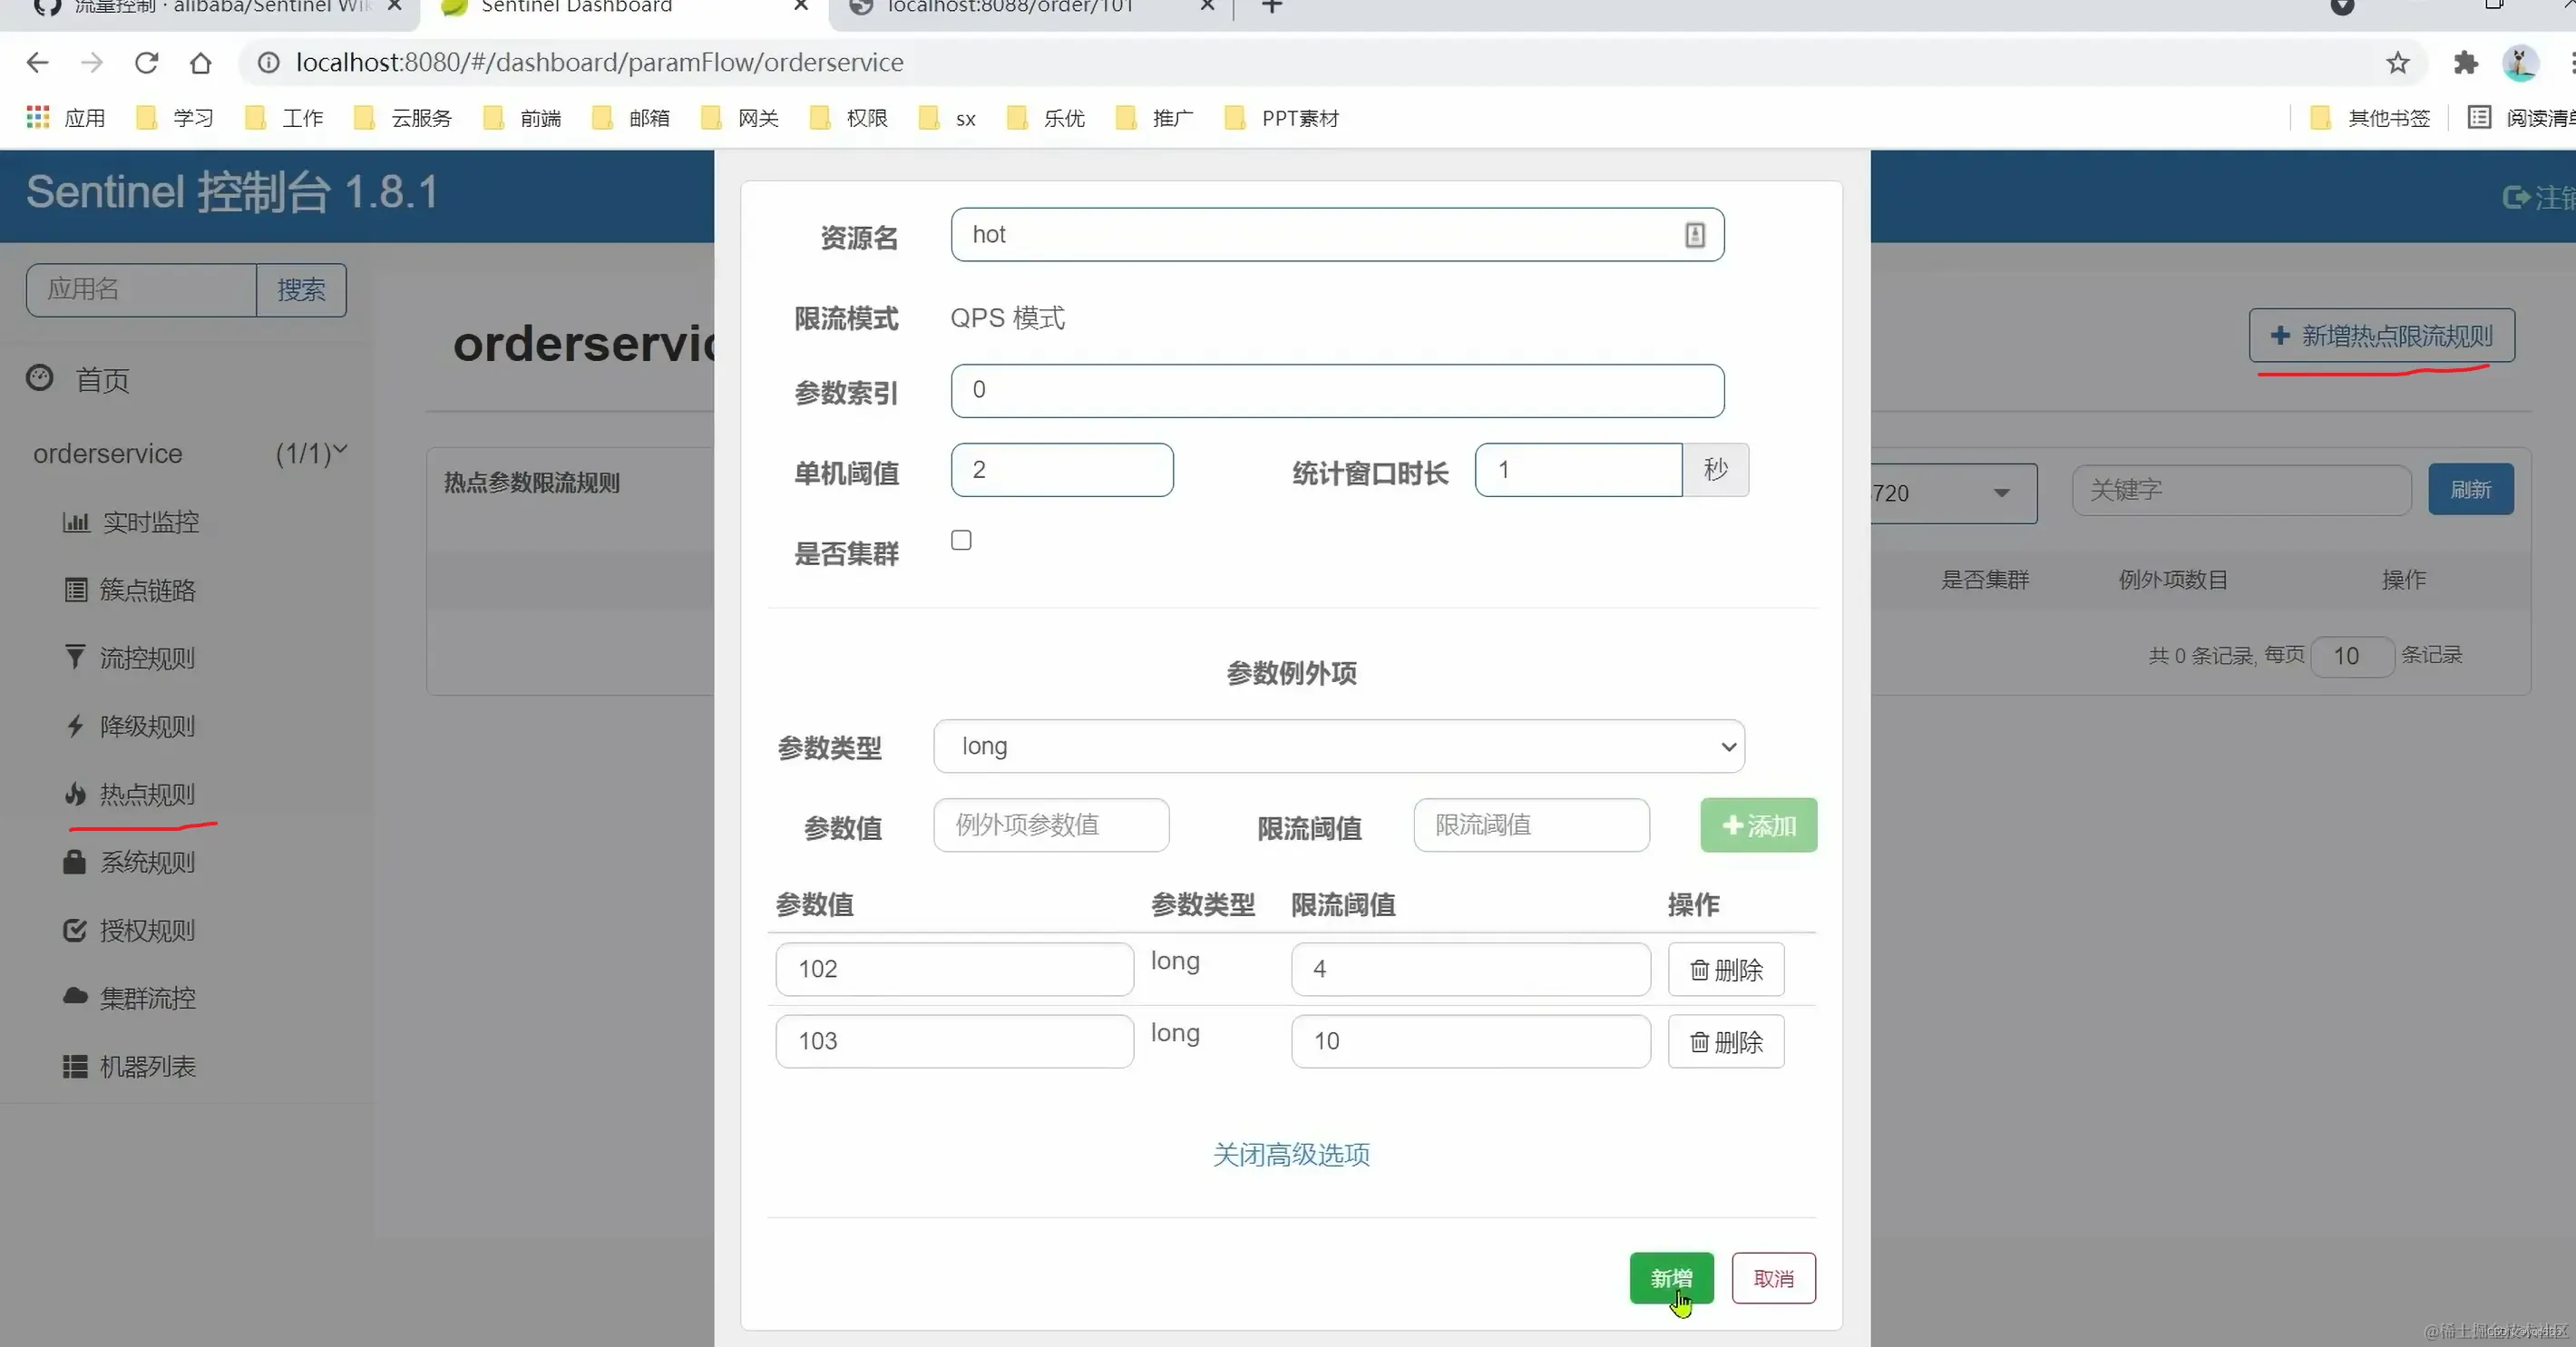The image size is (2576, 1347).
Task: Enable the 是否集群 checkbox
Action: pyautogui.click(x=960, y=539)
